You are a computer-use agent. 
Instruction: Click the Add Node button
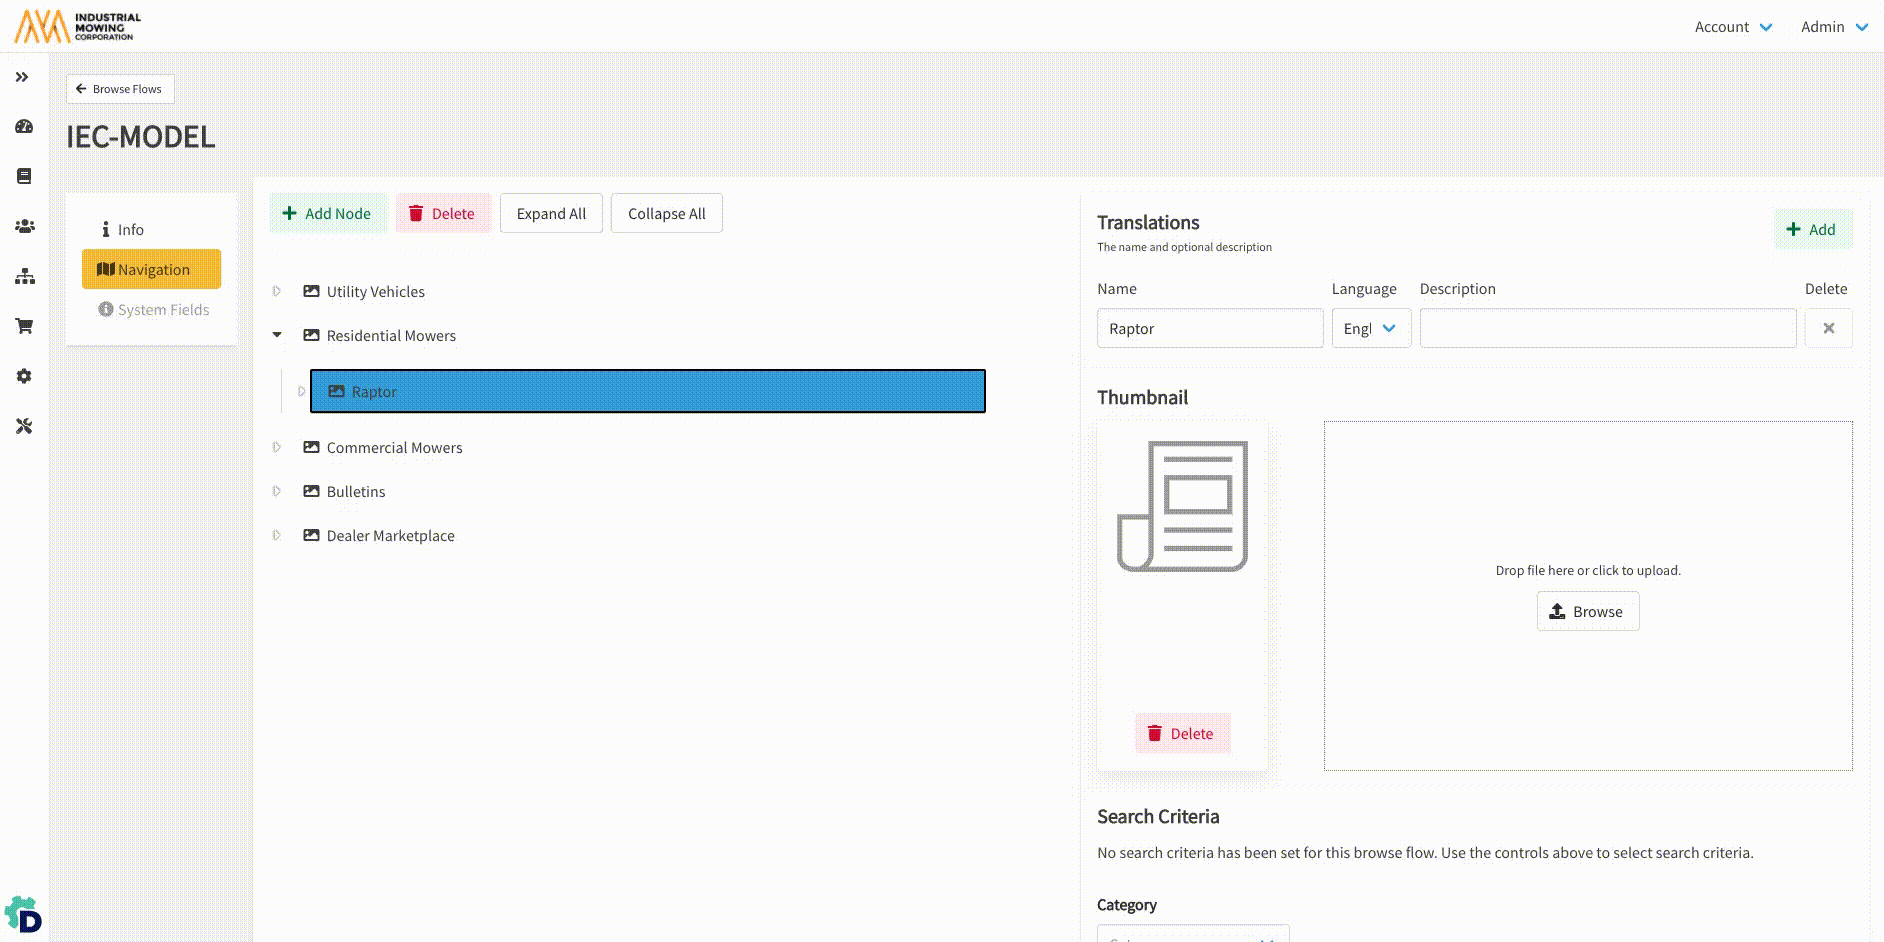point(327,213)
